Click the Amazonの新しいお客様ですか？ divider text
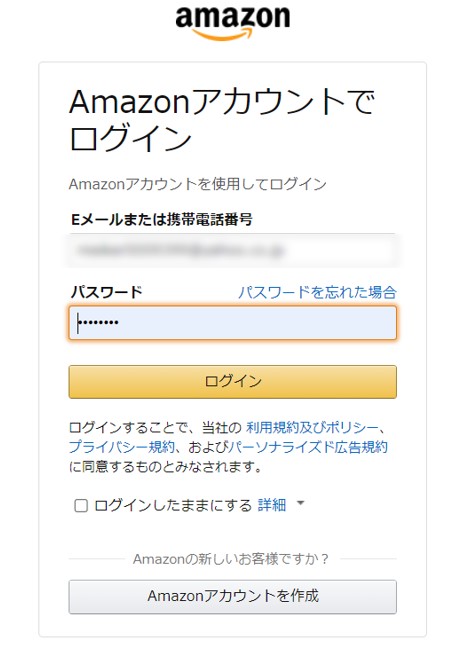 [x=231, y=559]
